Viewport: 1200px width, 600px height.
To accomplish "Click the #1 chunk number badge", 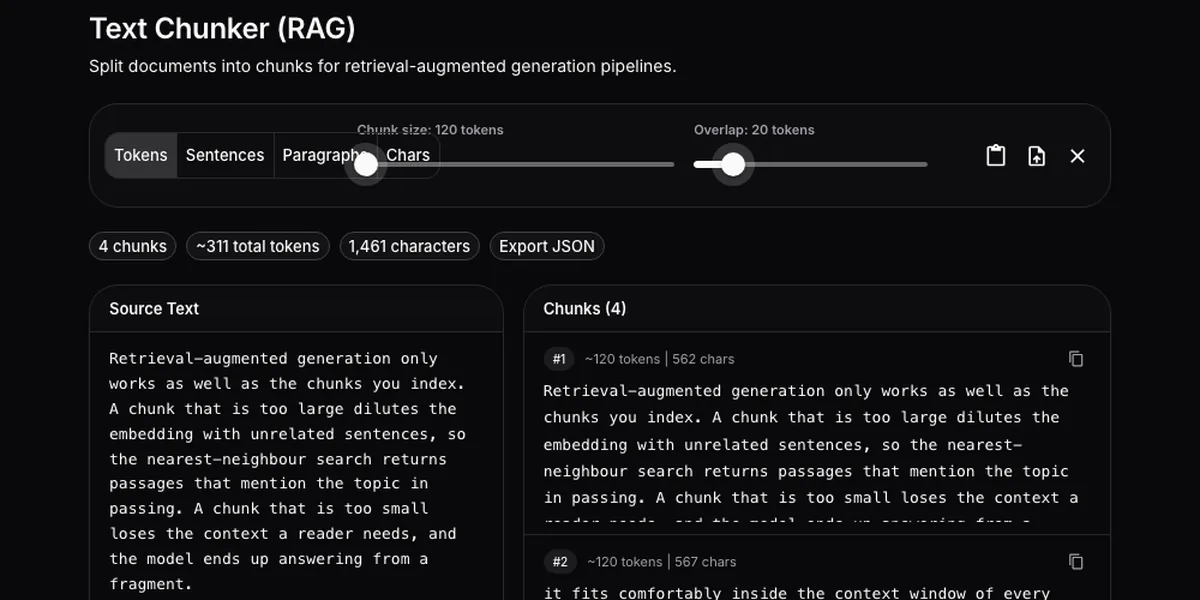I will [559, 359].
